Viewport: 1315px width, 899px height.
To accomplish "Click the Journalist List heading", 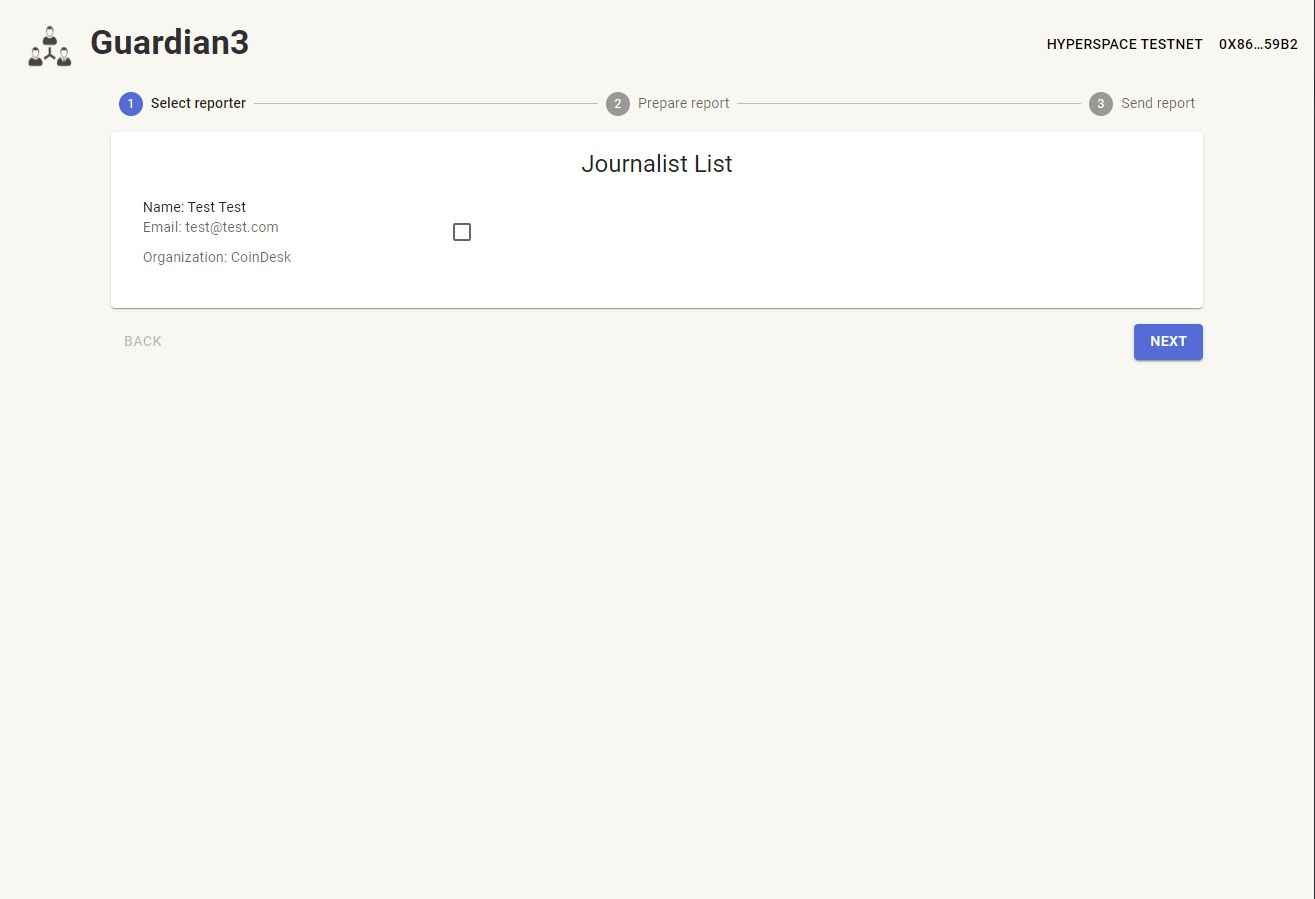I will [x=657, y=164].
